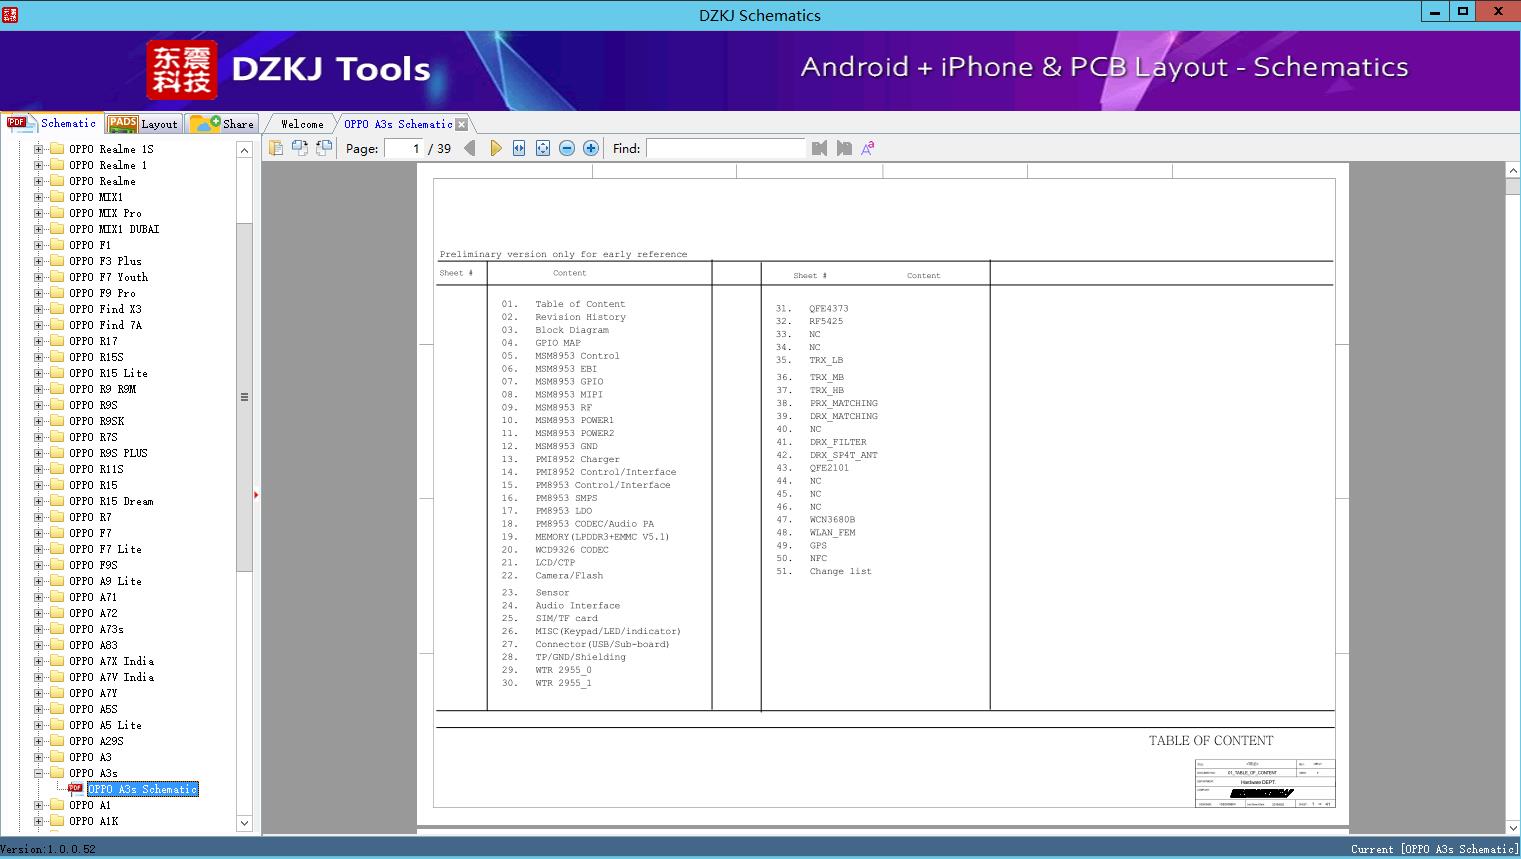Select the OPPO R11S folder
Image resolution: width=1521 pixels, height=859 pixels.
pos(96,469)
